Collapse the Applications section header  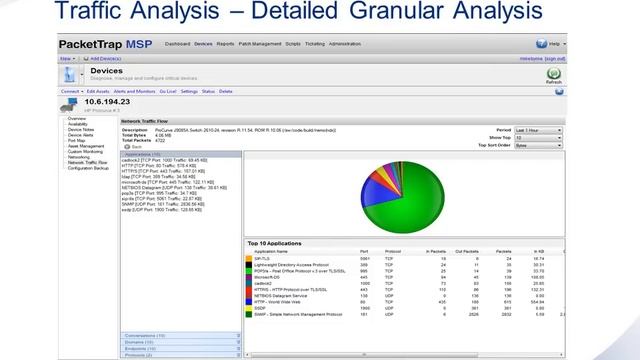pos(181,154)
